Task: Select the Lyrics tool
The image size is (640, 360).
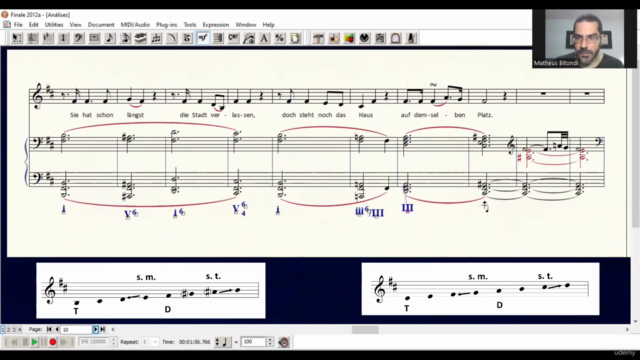Action: [249, 38]
